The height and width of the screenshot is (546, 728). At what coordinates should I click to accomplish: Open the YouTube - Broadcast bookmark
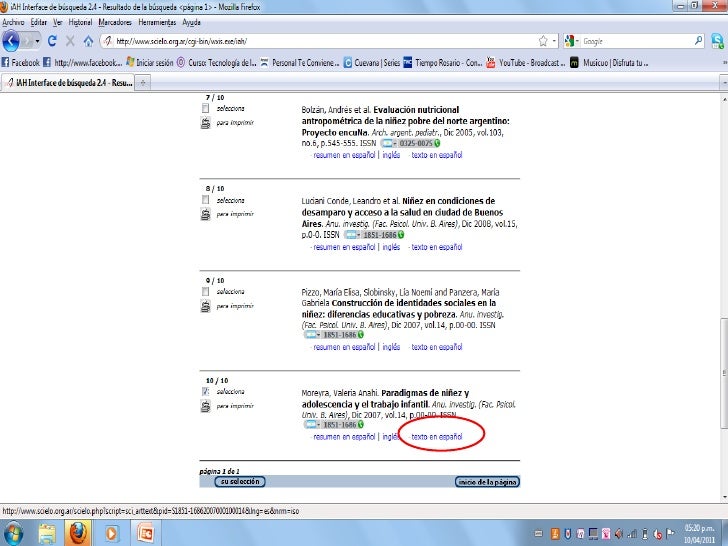[x=526, y=63]
